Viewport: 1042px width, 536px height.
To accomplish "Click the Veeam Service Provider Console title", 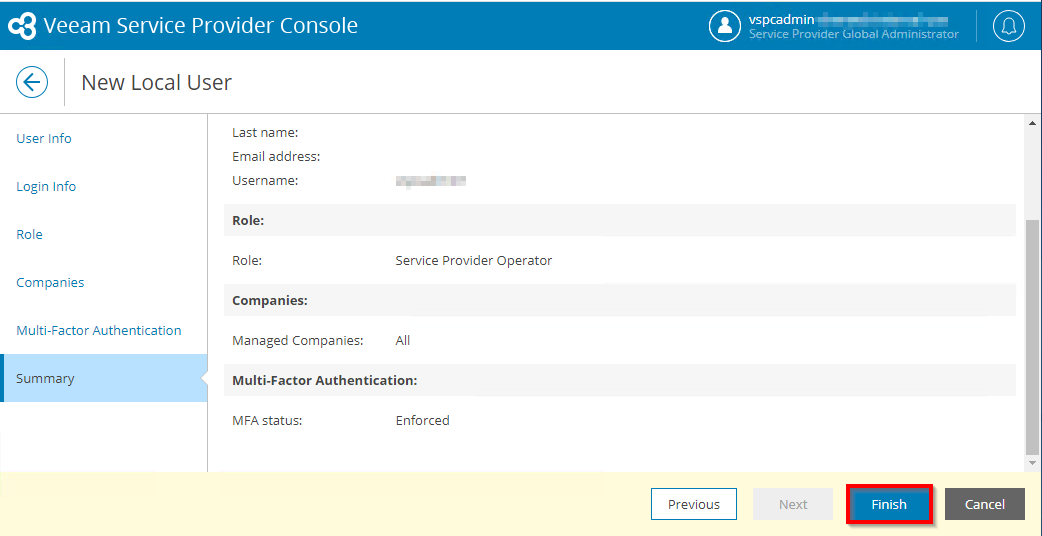I will [201, 25].
